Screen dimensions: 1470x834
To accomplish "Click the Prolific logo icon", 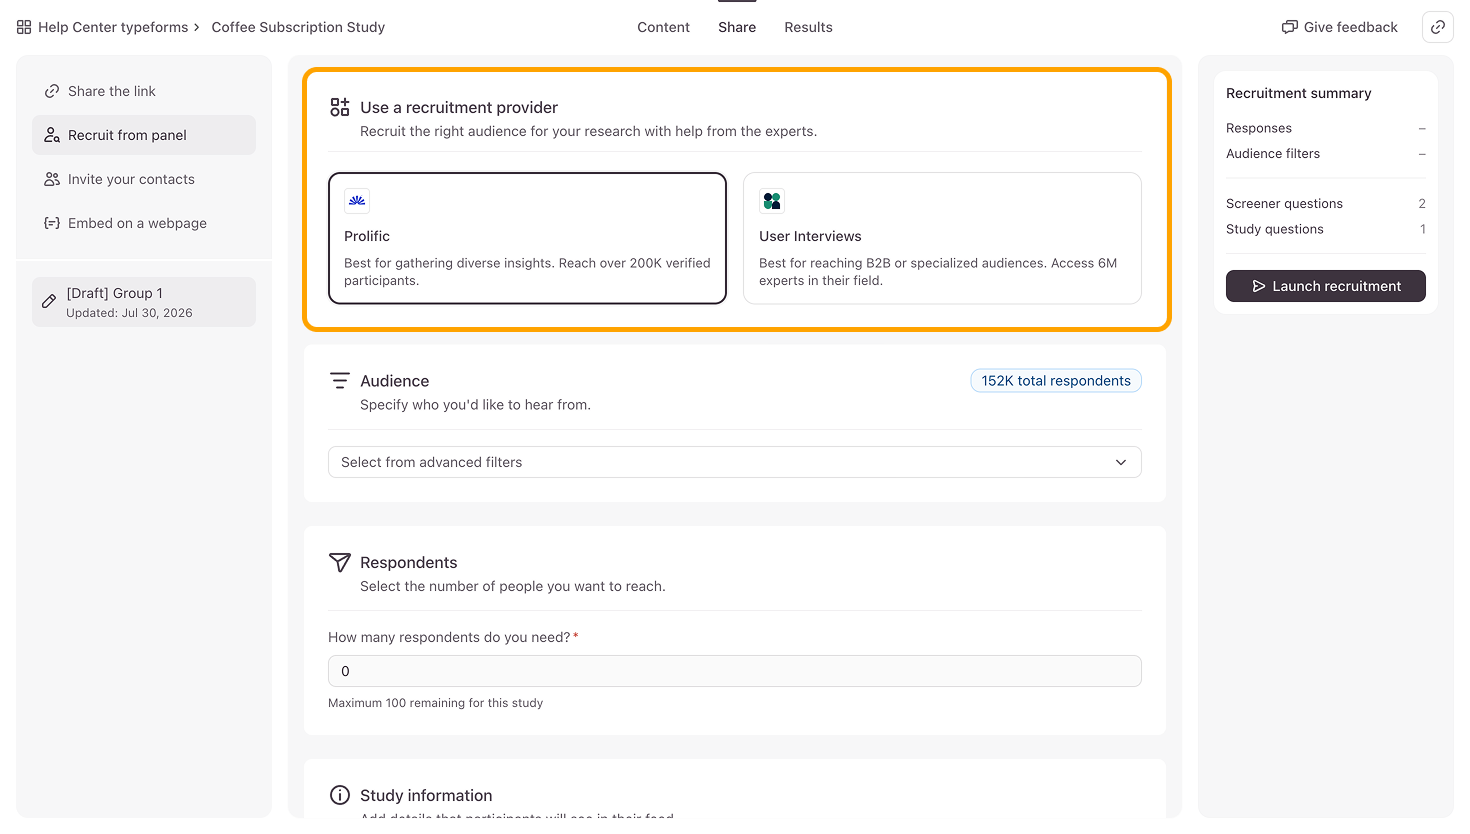I will click(x=357, y=201).
